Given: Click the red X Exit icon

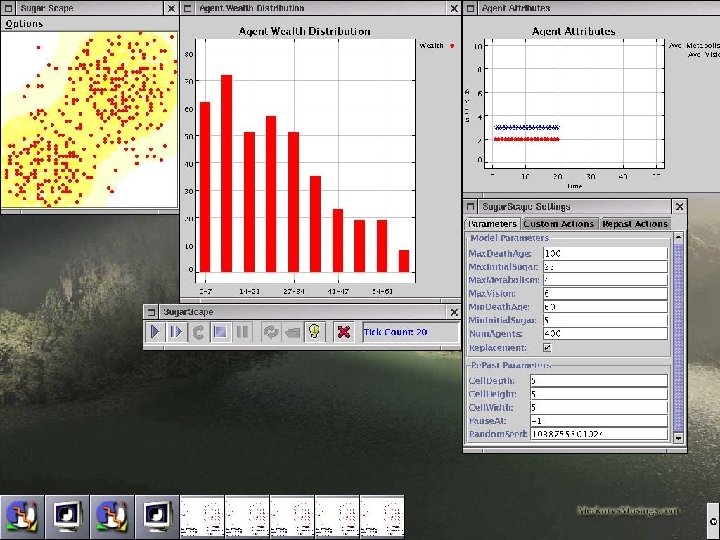Looking at the screenshot, I should (344, 332).
